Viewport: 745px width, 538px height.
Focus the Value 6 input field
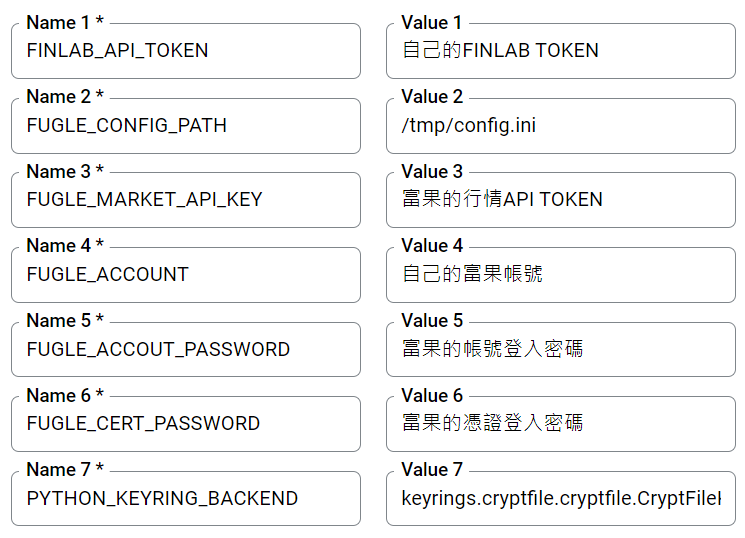click(560, 424)
